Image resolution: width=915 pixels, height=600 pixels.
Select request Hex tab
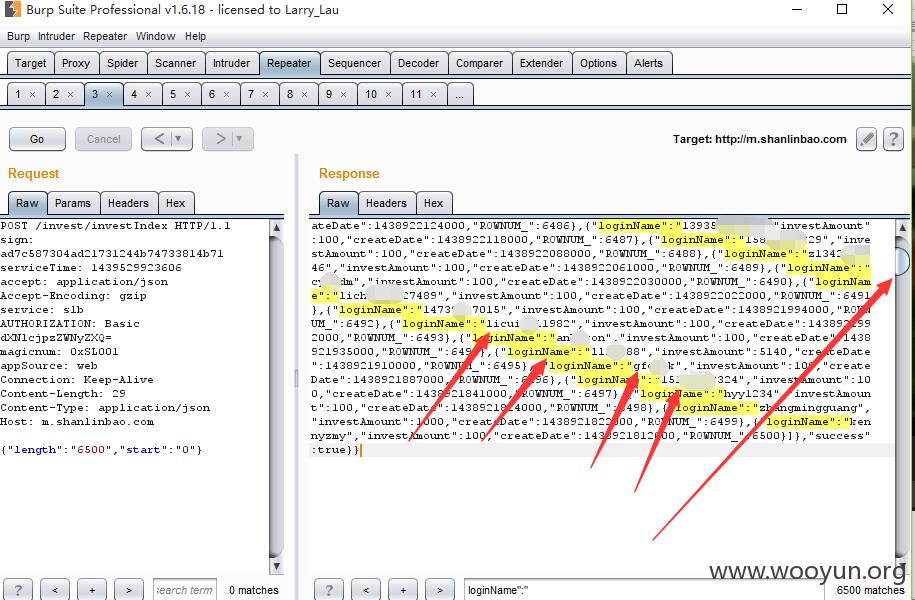tap(176, 203)
